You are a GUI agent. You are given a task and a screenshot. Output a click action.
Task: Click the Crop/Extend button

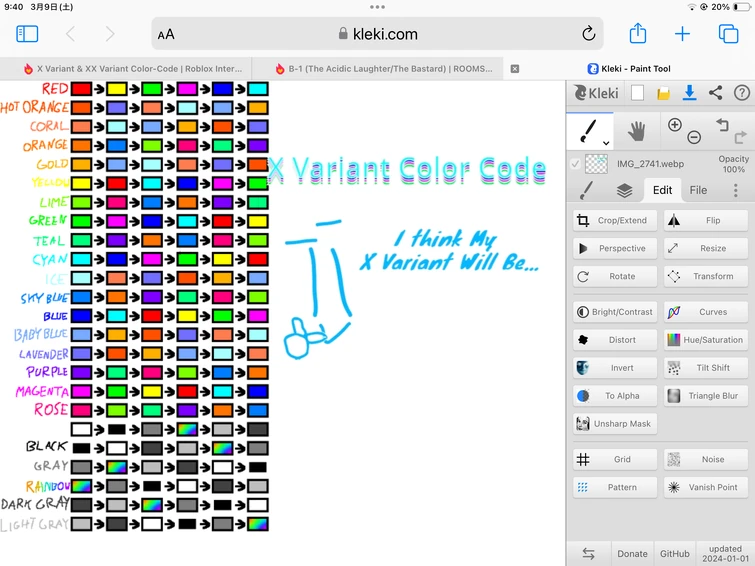pos(615,221)
